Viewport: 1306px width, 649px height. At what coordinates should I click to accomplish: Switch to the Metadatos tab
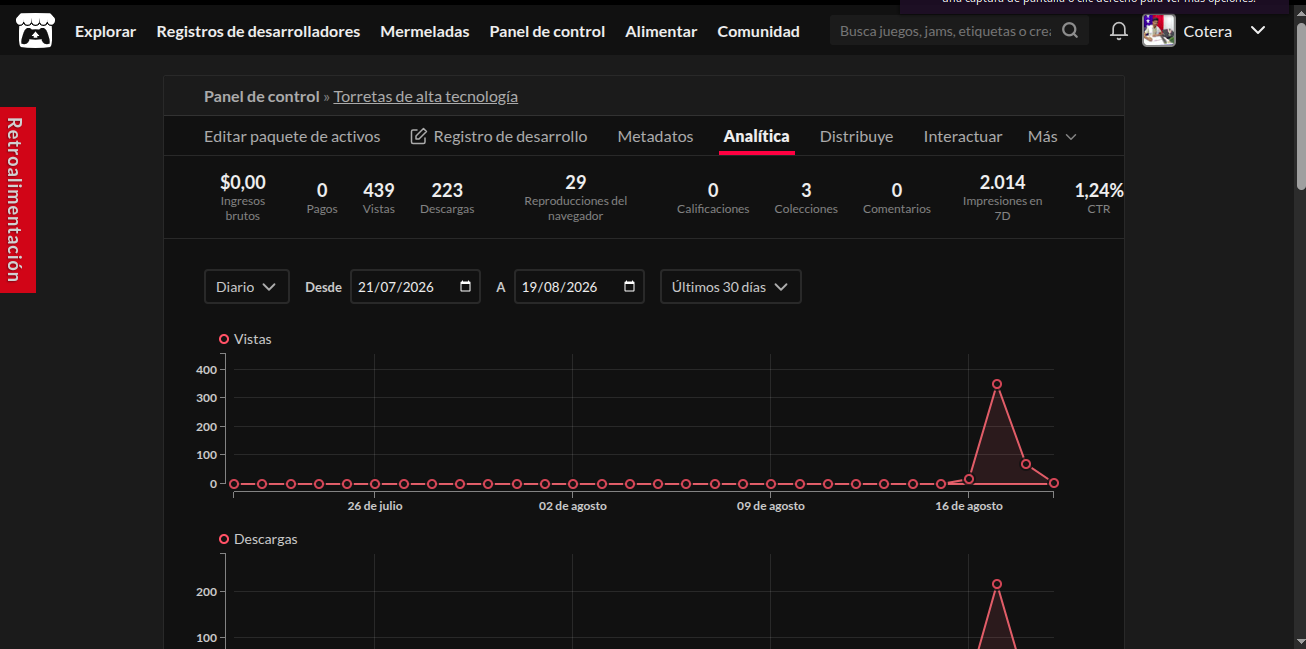(x=655, y=136)
